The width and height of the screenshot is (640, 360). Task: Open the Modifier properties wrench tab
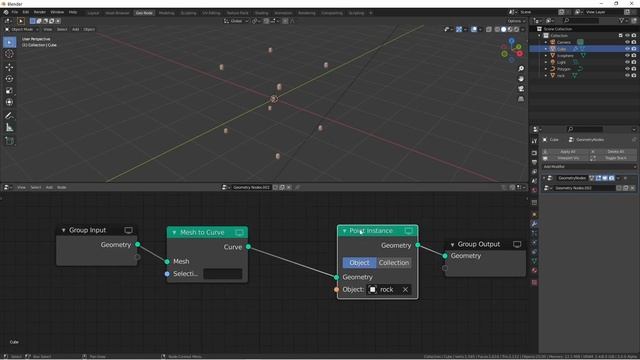[x=534, y=224]
